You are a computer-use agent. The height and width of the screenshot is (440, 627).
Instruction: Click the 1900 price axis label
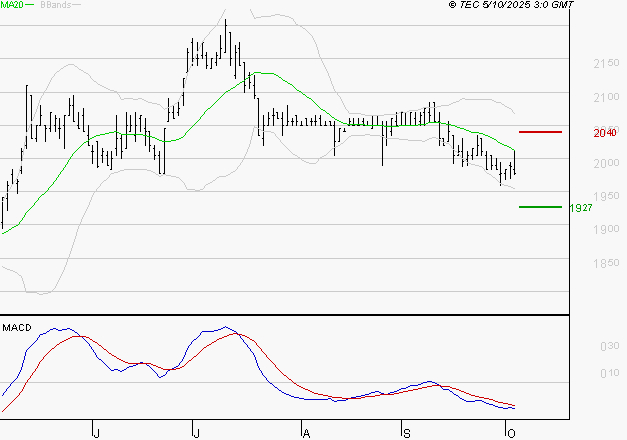pos(606,229)
